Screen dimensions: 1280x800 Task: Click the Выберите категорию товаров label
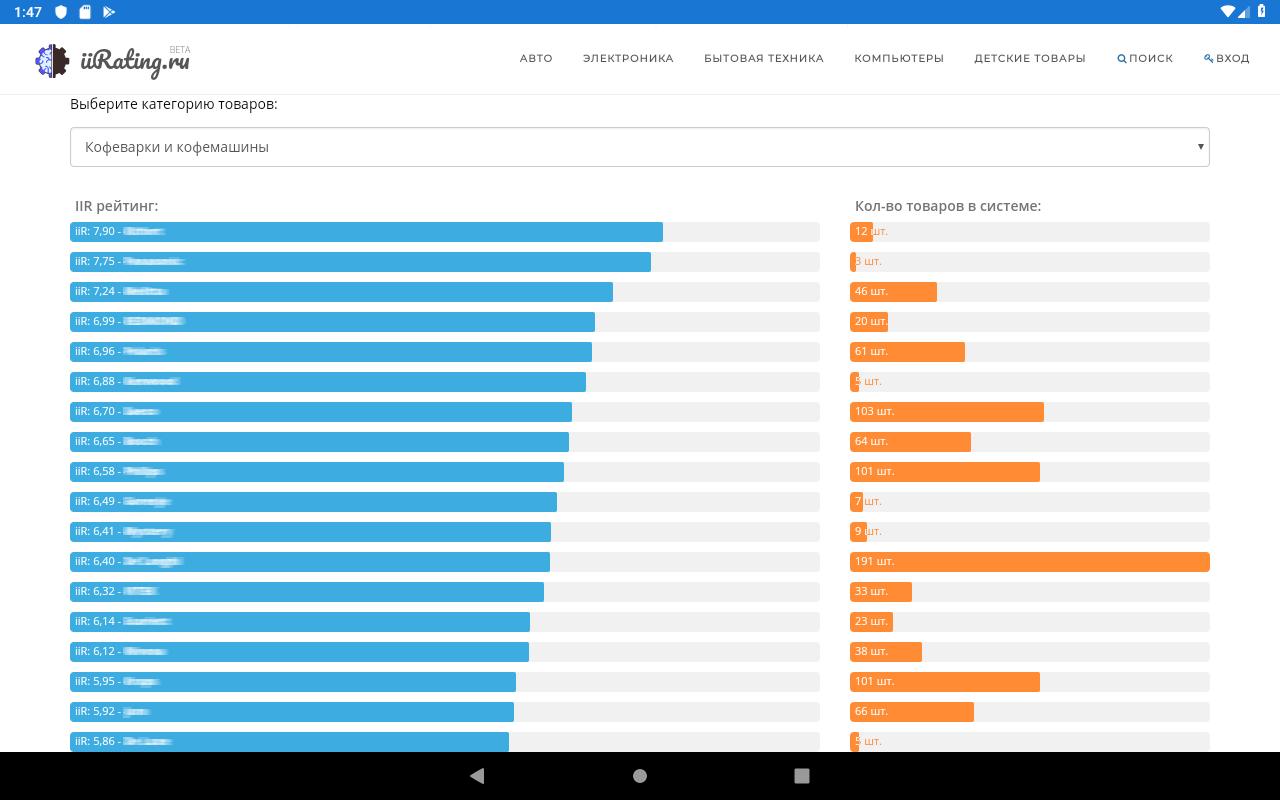point(174,104)
